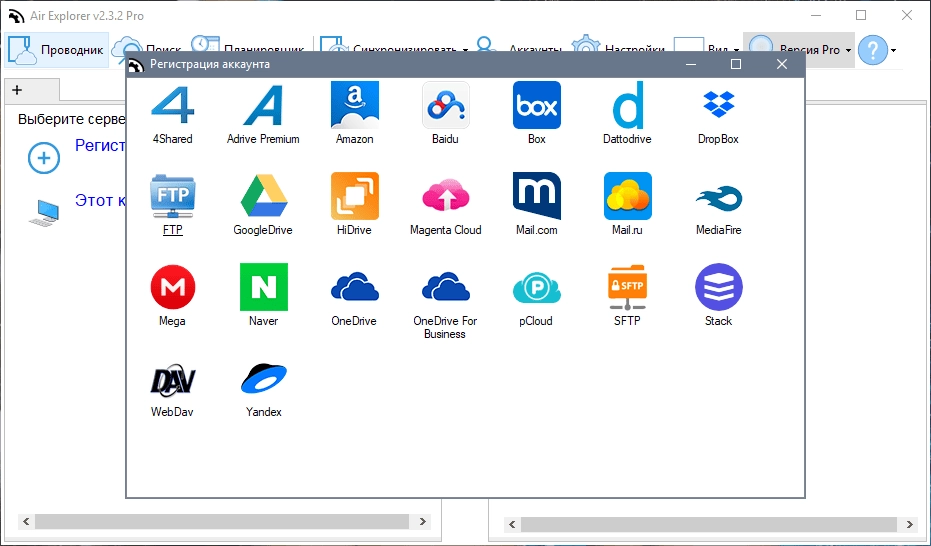Click the blue help question-mark icon
Screen dimensions: 931x546
pyautogui.click(x=873, y=50)
